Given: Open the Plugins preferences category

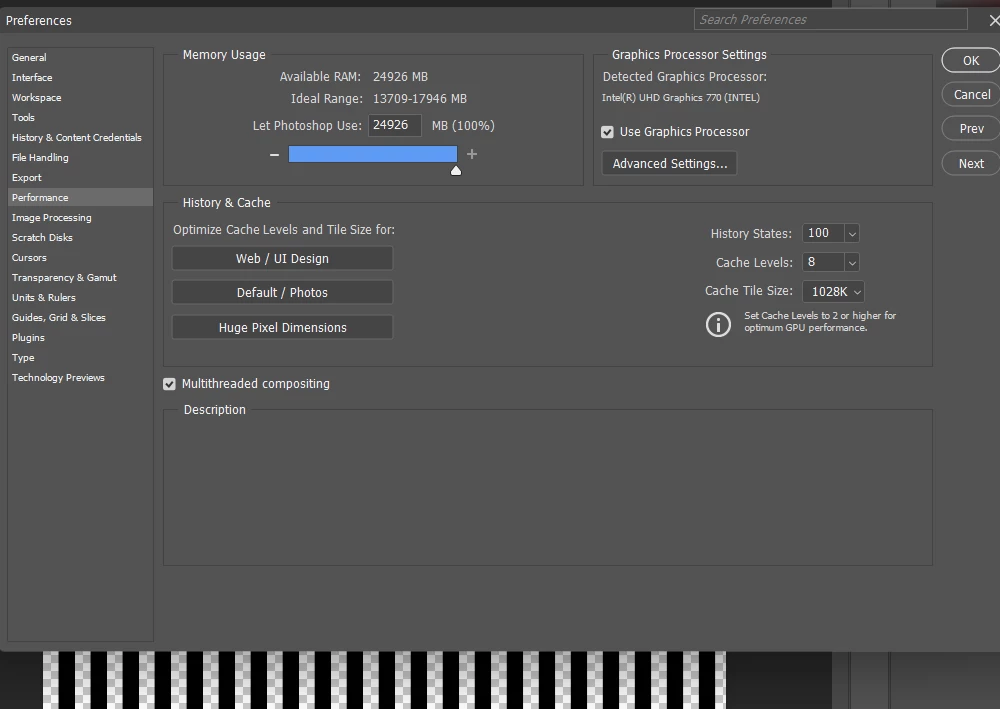Looking at the screenshot, I should tap(28, 337).
